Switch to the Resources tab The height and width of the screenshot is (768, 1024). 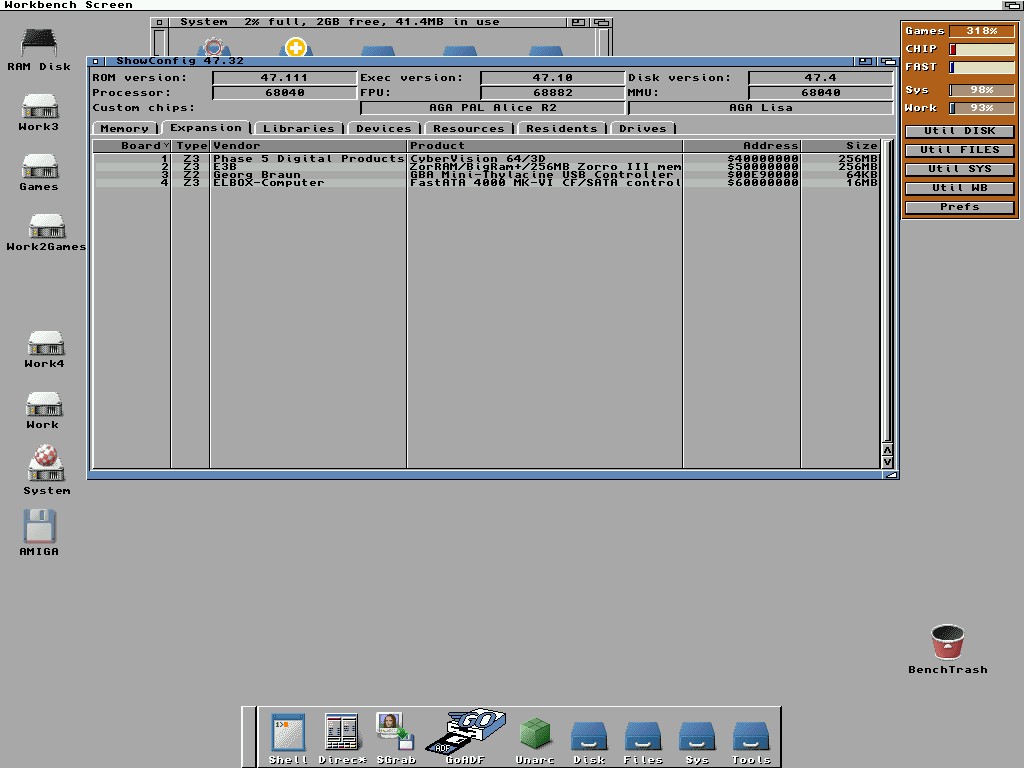pyautogui.click(x=468, y=129)
